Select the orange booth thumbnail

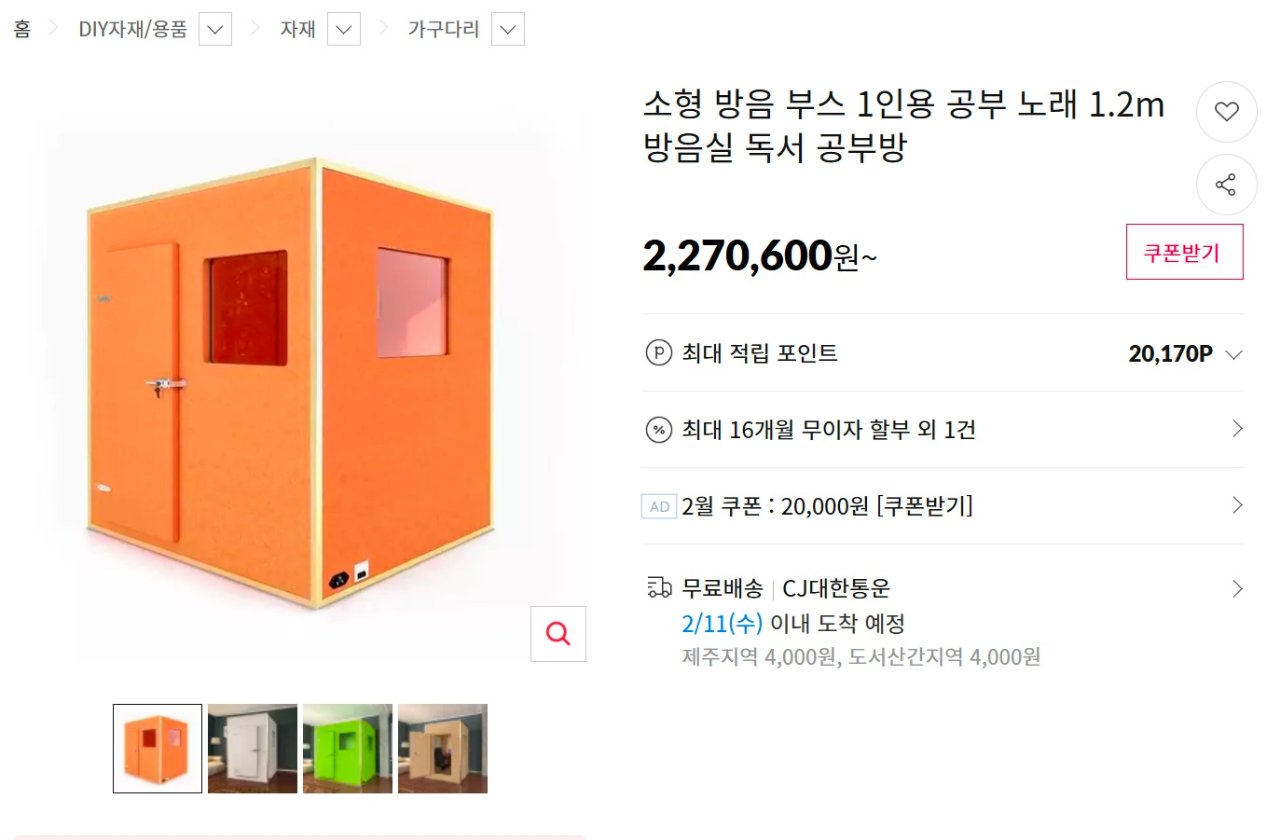157,749
